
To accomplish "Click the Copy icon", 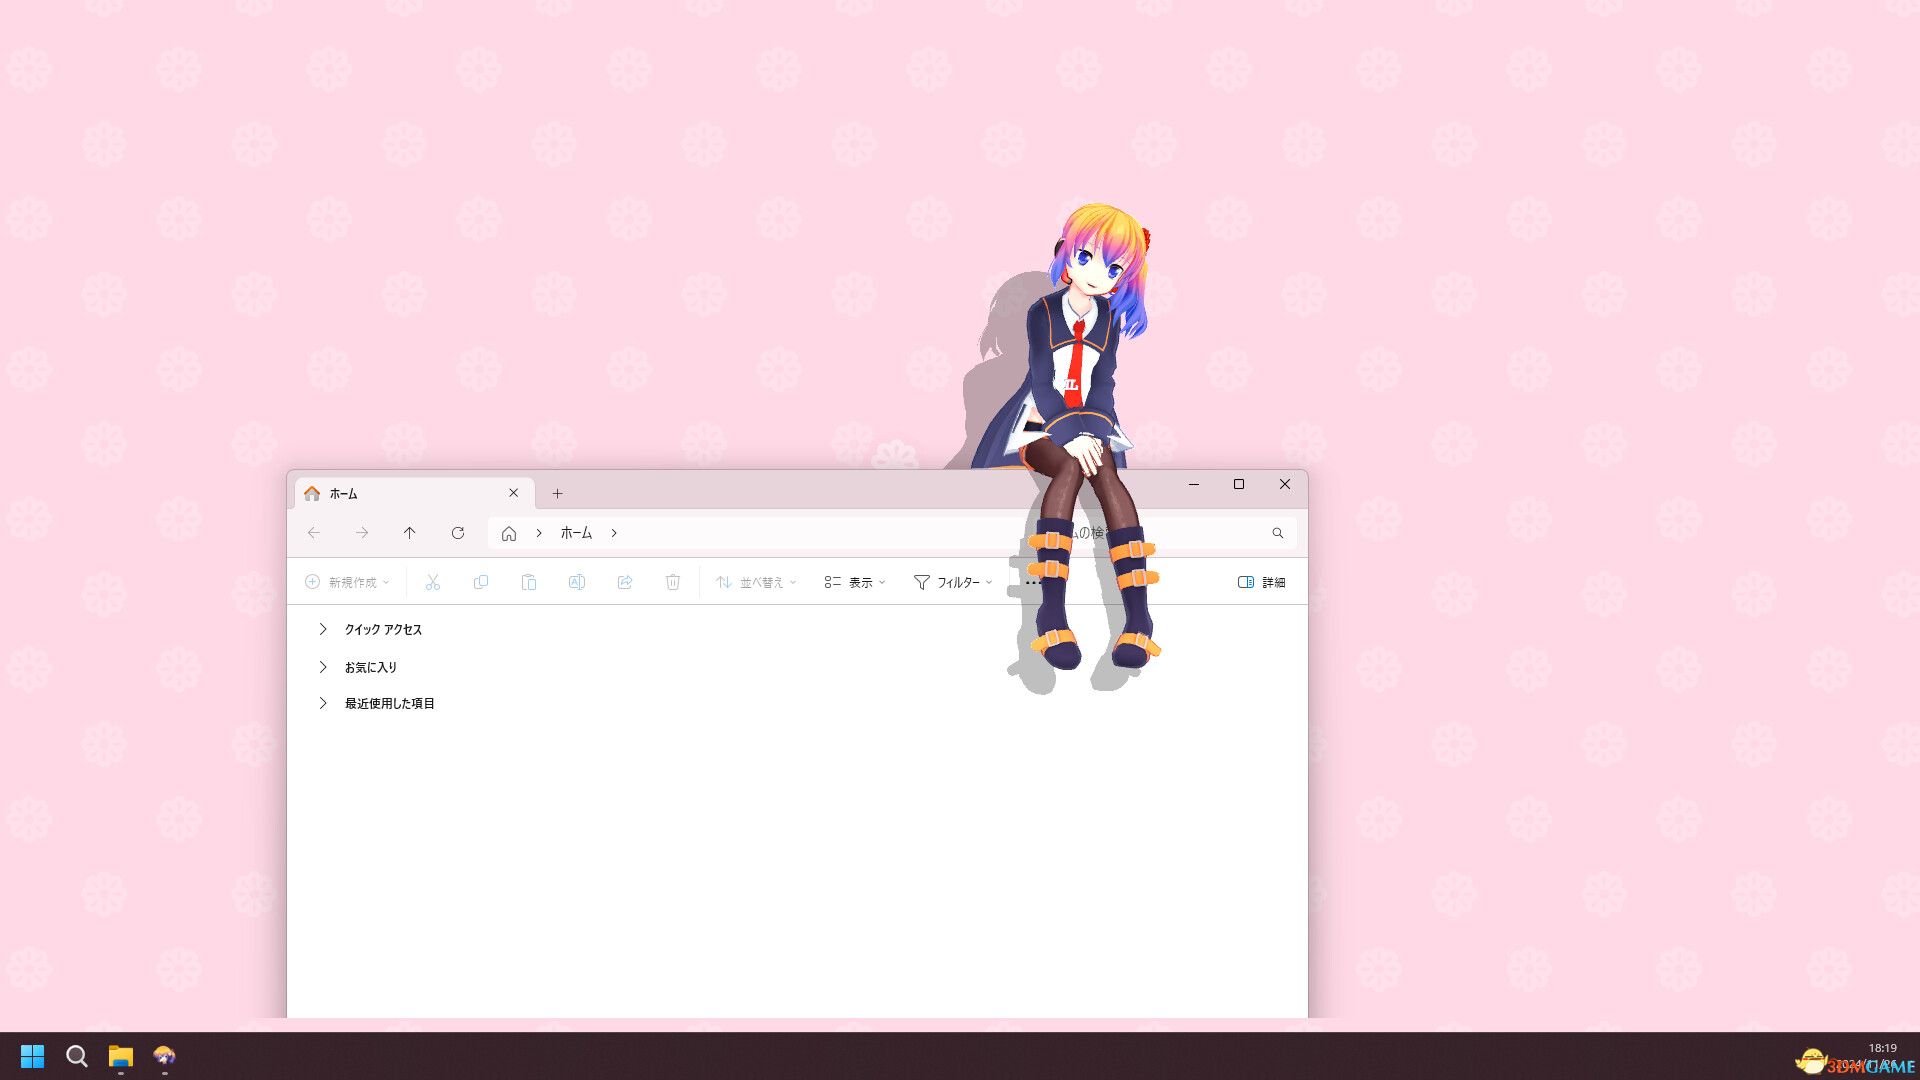I will [481, 581].
